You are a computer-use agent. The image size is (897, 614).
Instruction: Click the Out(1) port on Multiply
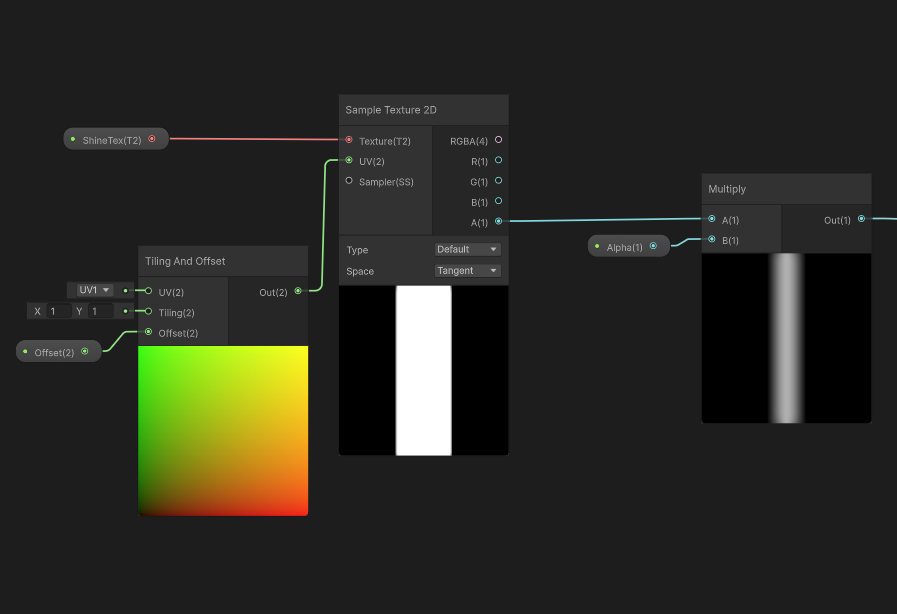pos(862,220)
